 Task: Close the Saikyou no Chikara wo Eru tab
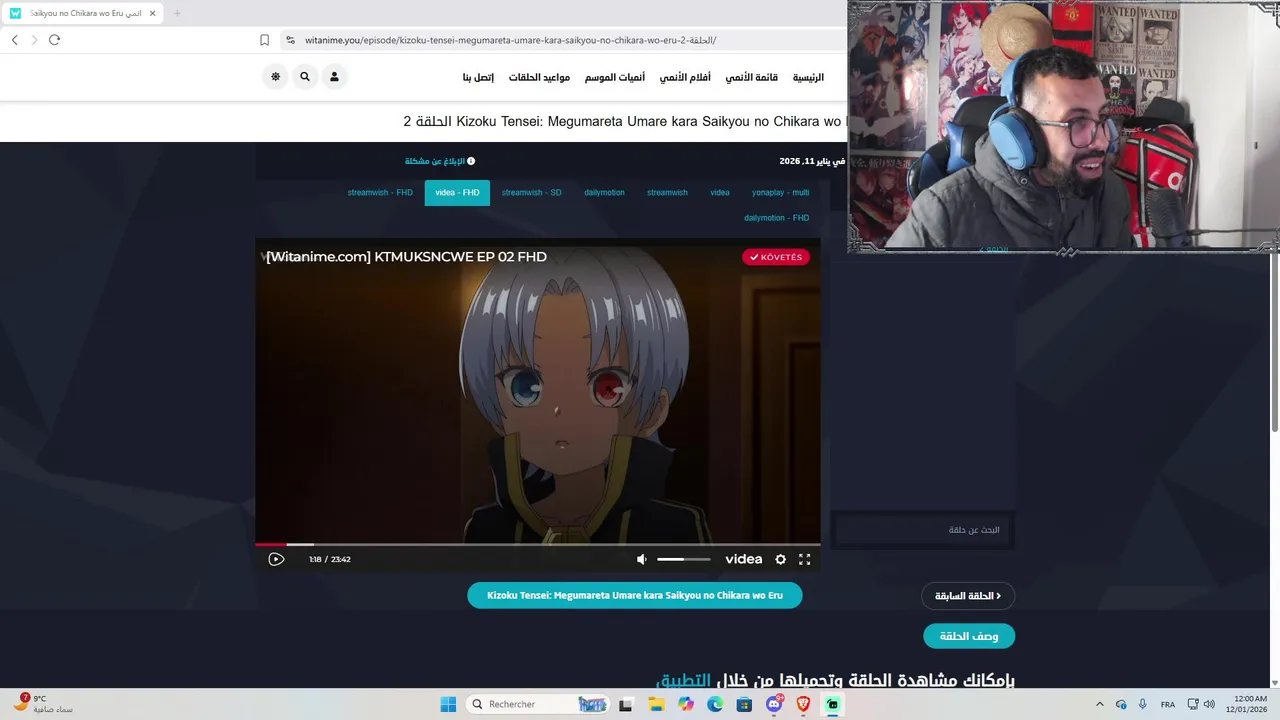pos(153,13)
